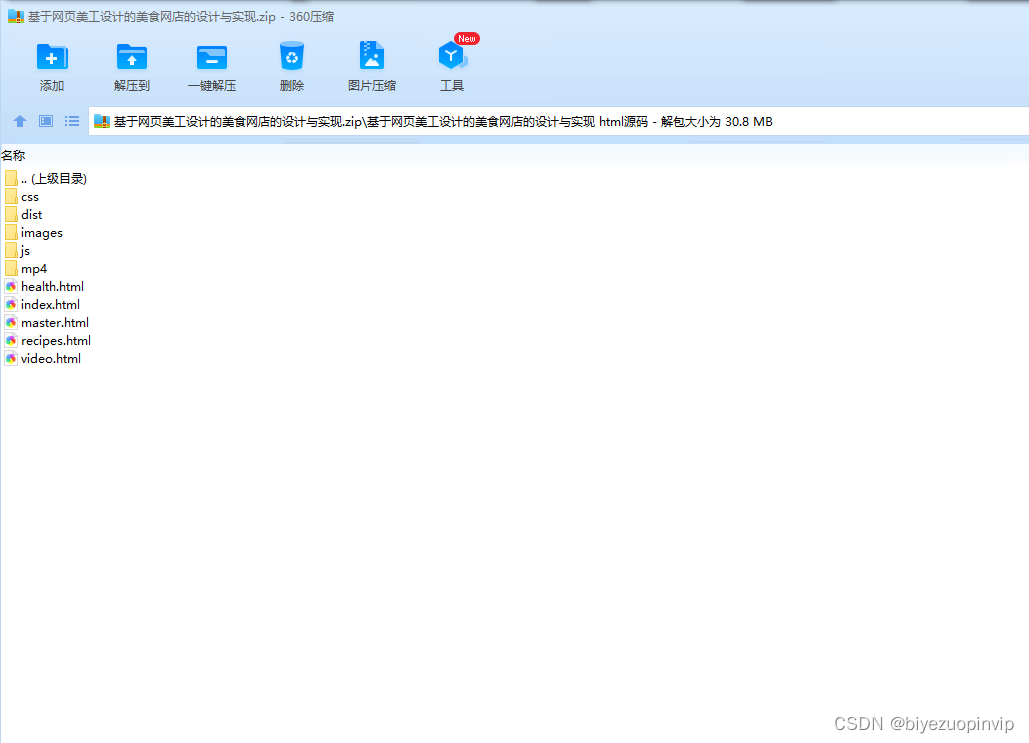Click the folder icon beside css

click(x=11, y=196)
